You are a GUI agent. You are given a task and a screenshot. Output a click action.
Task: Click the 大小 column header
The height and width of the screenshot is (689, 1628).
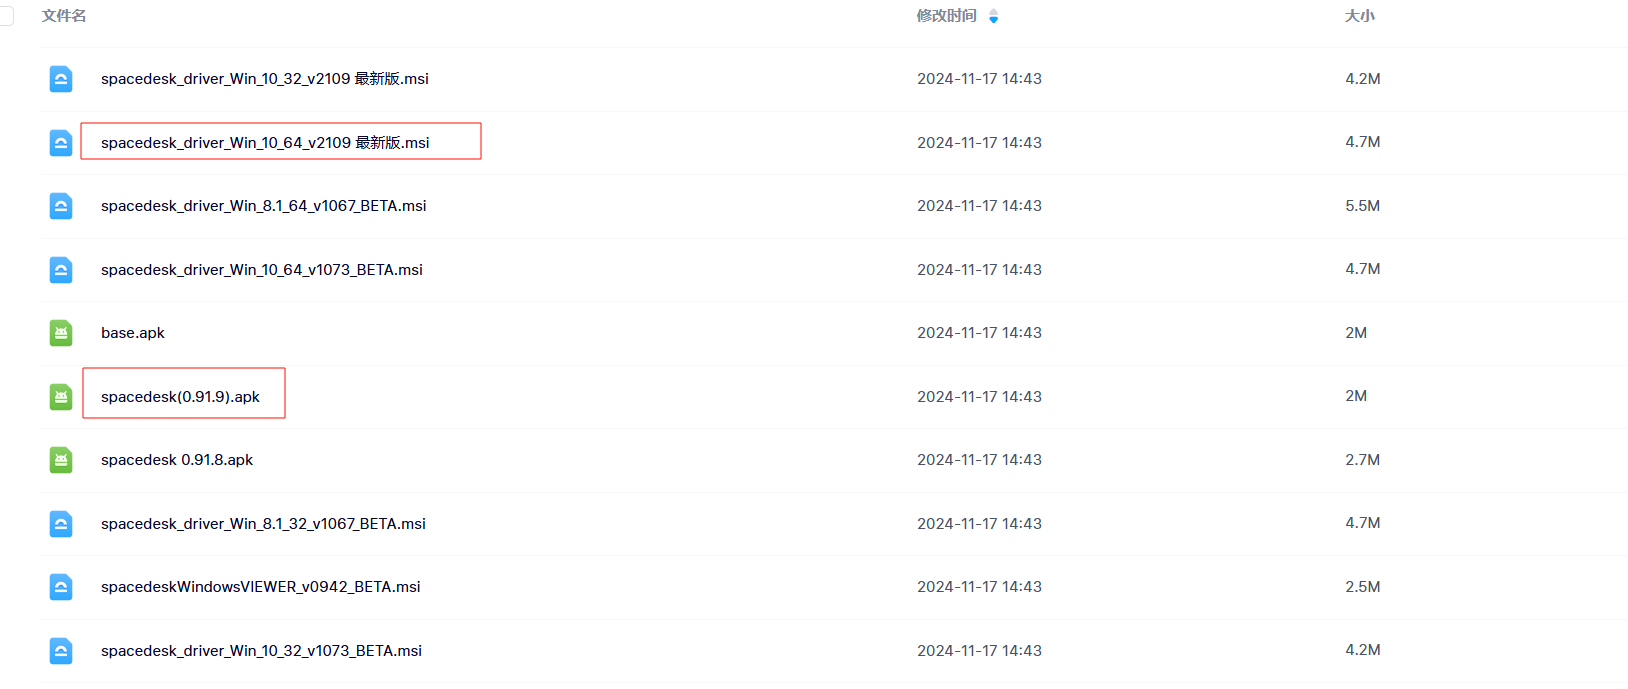point(1359,16)
